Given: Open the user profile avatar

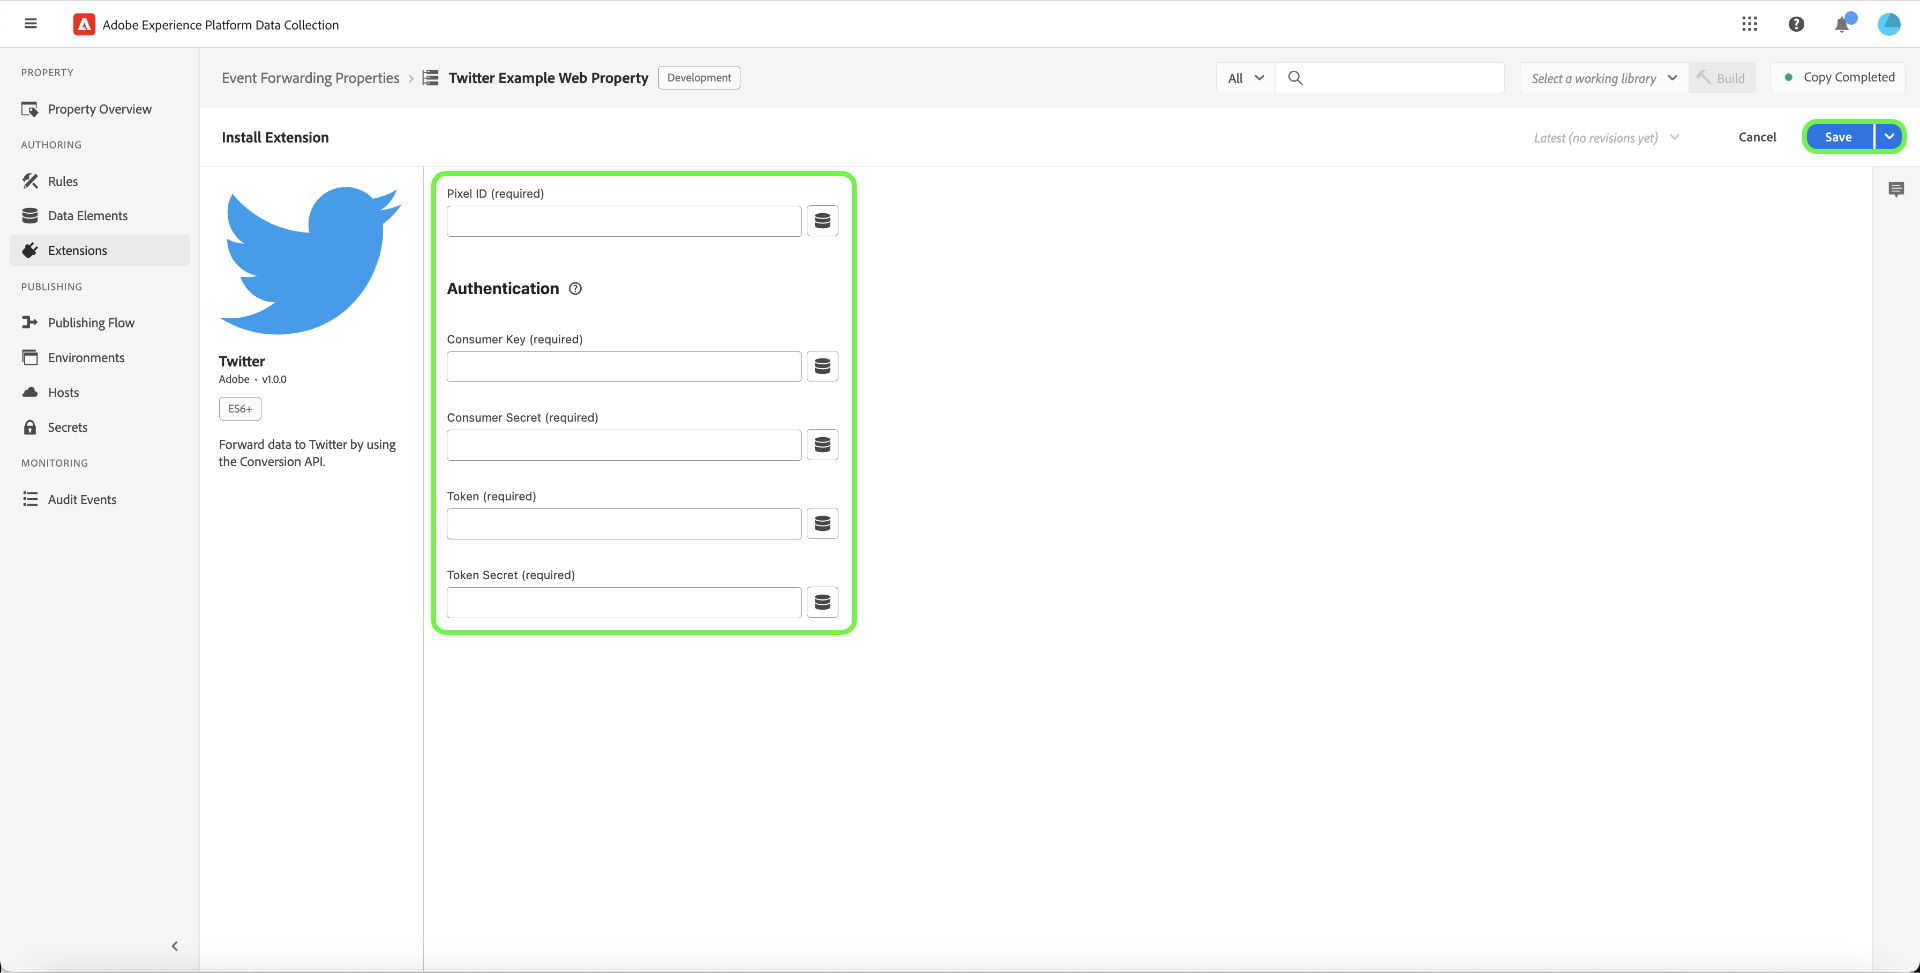Looking at the screenshot, I should (x=1889, y=24).
